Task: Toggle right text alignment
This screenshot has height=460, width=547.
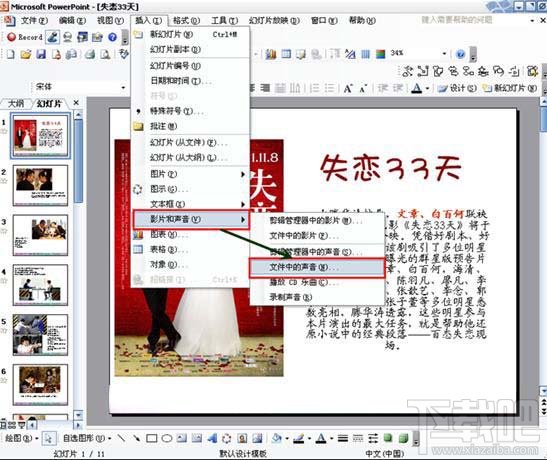Action: click(x=265, y=89)
